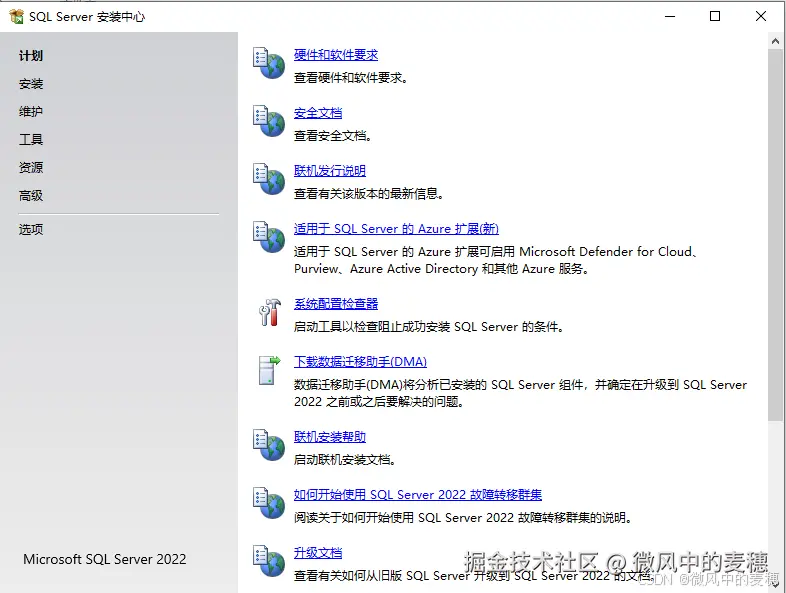This screenshot has height=593, width=786.
Task: Switch to the 工具 sidebar category
Action: click(31, 139)
